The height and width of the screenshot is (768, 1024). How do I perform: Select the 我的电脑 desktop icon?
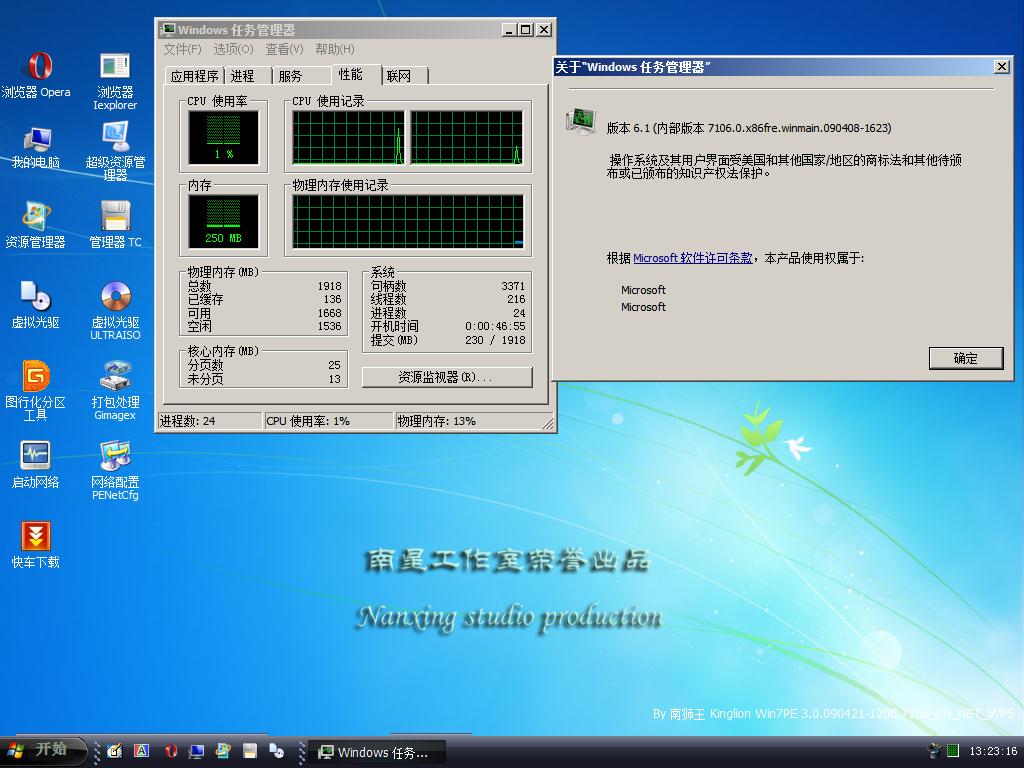[x=36, y=148]
